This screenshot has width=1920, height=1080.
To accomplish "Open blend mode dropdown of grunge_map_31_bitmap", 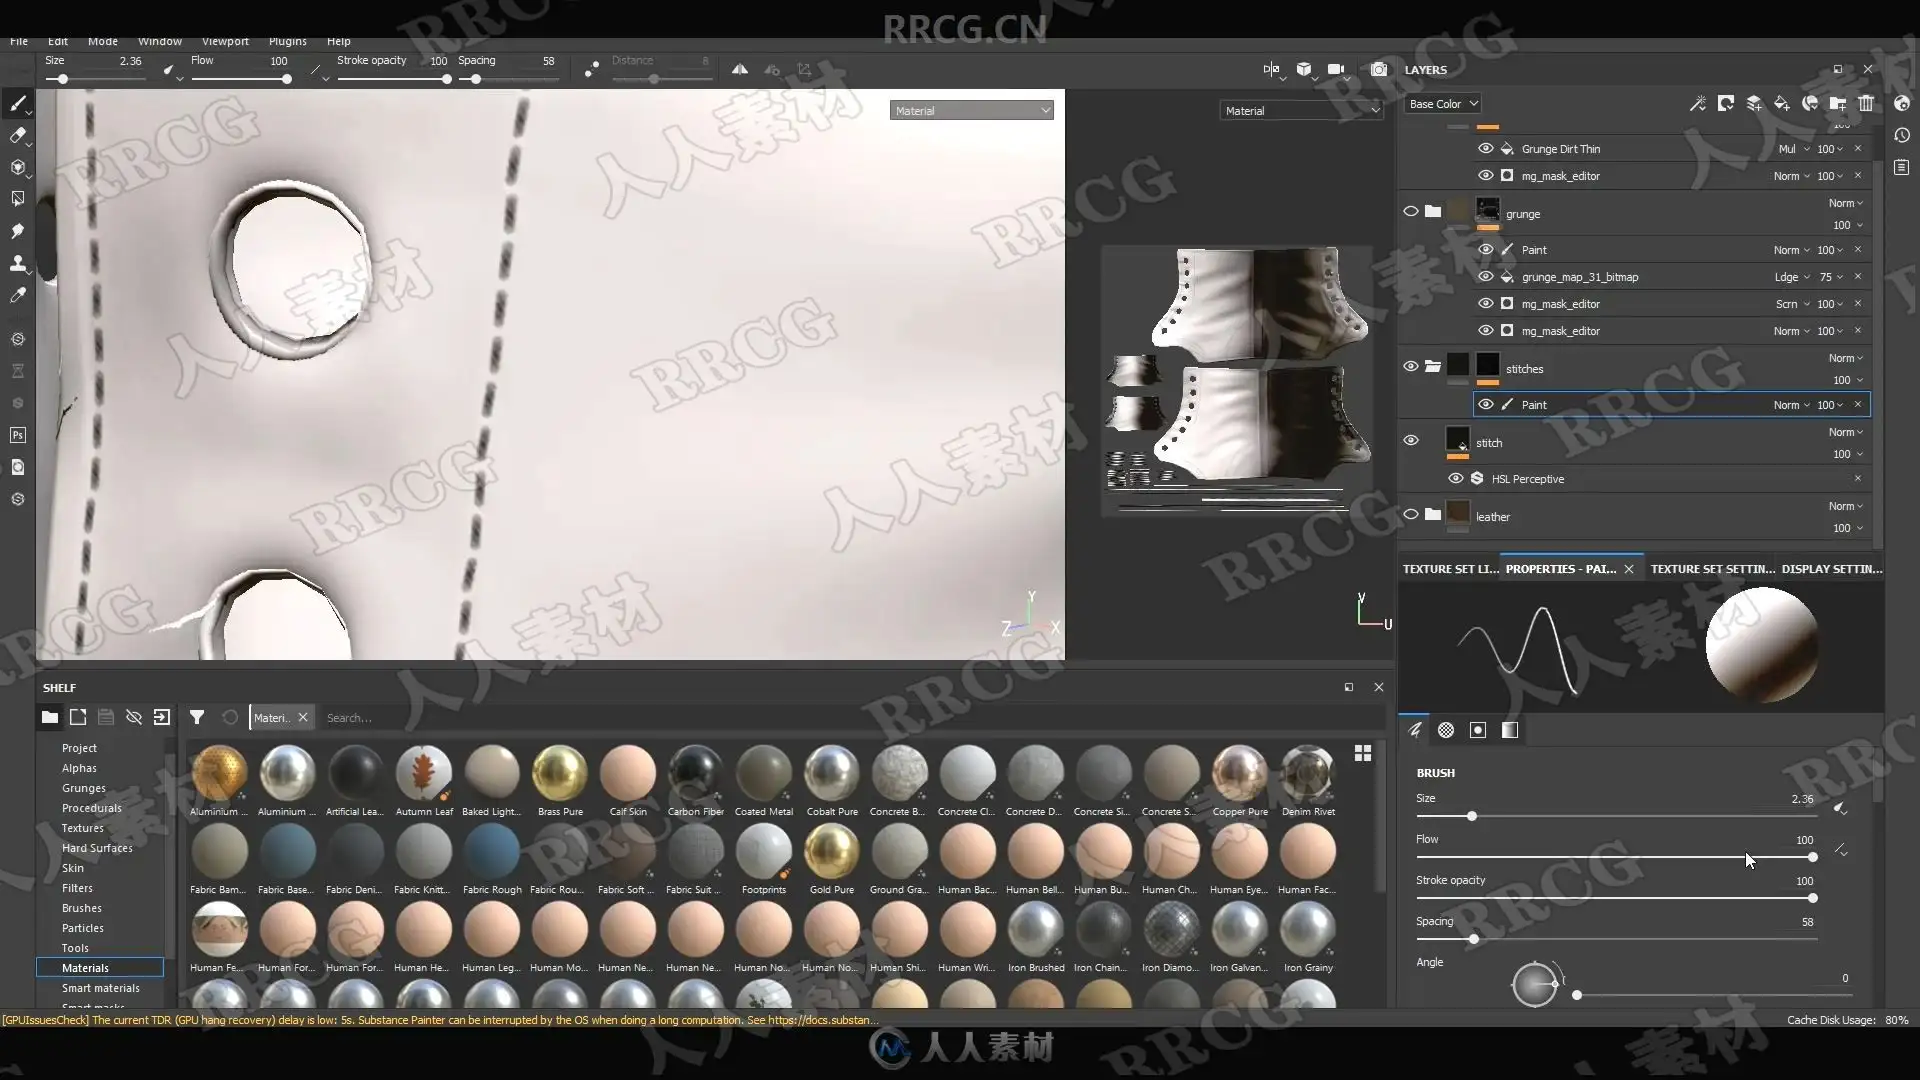I will [1792, 277].
